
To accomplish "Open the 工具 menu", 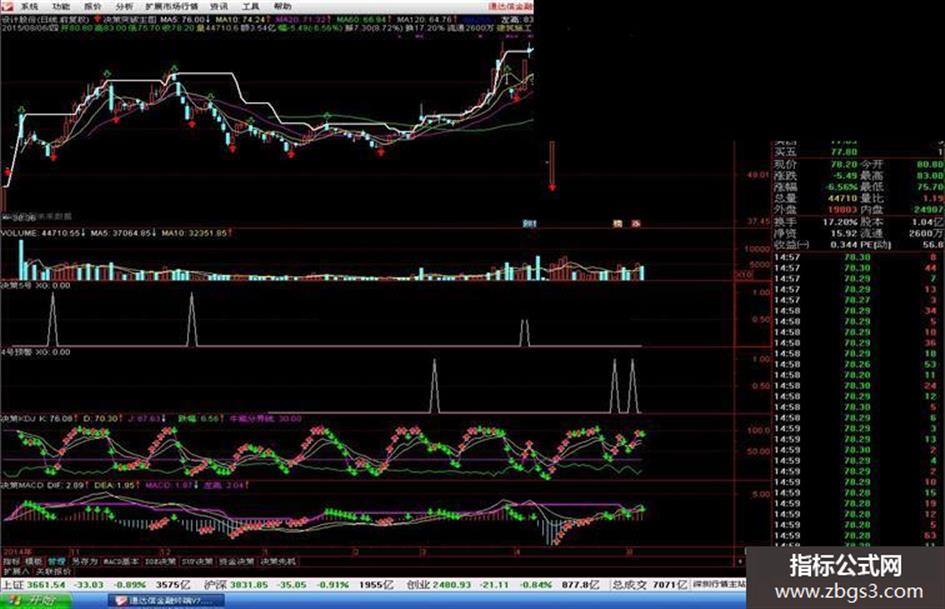I will point(250,7).
